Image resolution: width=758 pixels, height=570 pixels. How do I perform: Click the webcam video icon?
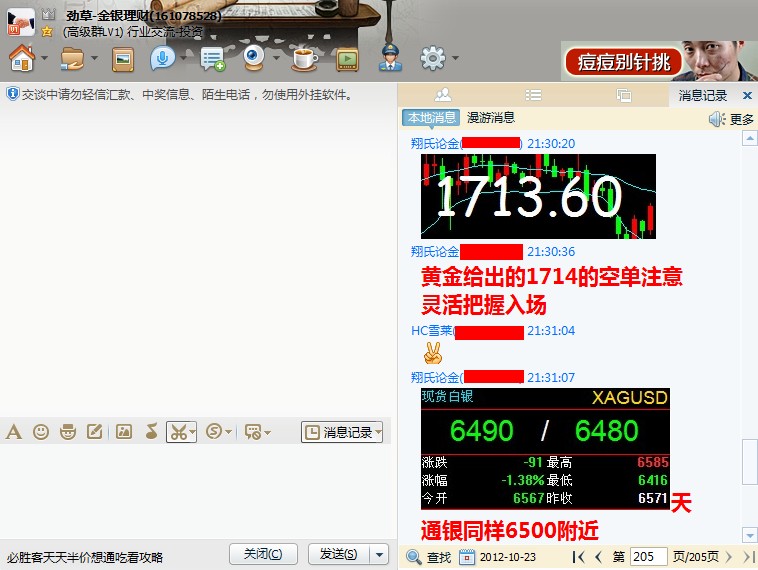point(254,59)
